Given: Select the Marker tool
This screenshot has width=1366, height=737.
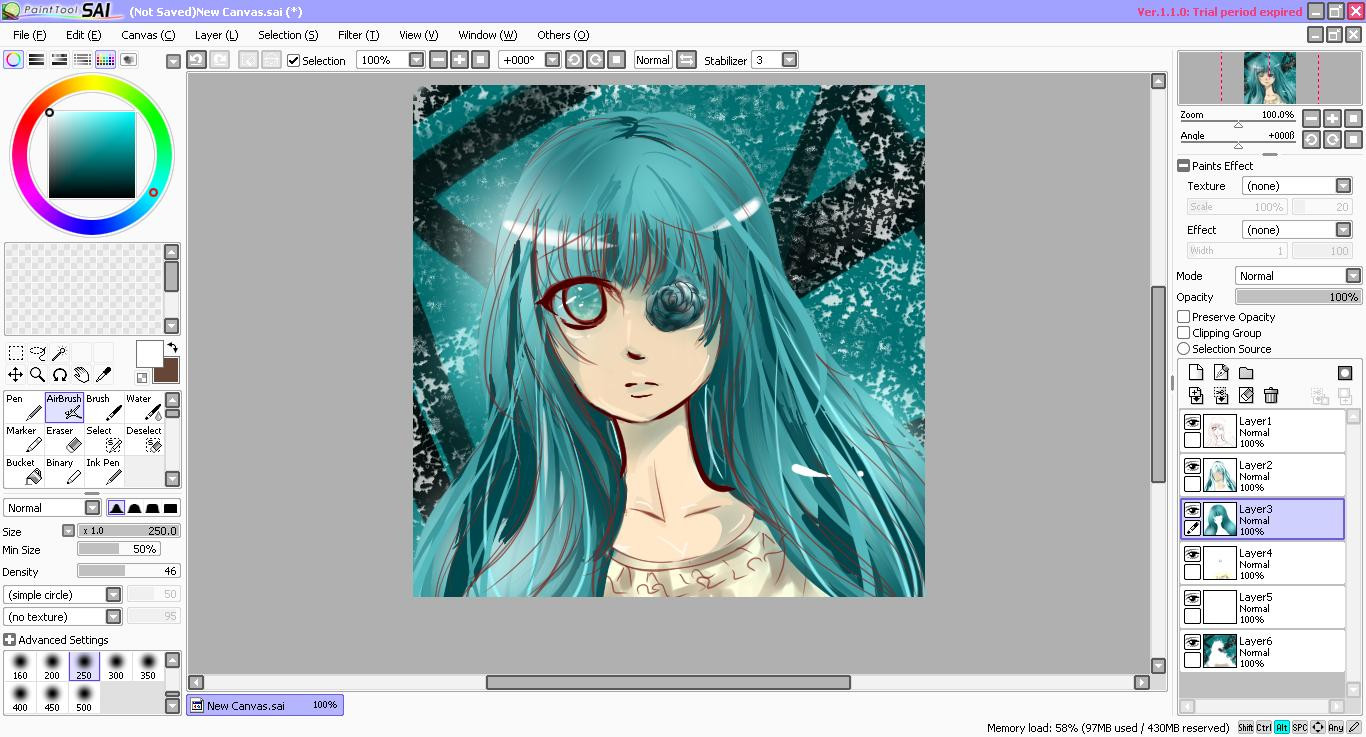Looking at the screenshot, I should coord(23,439).
